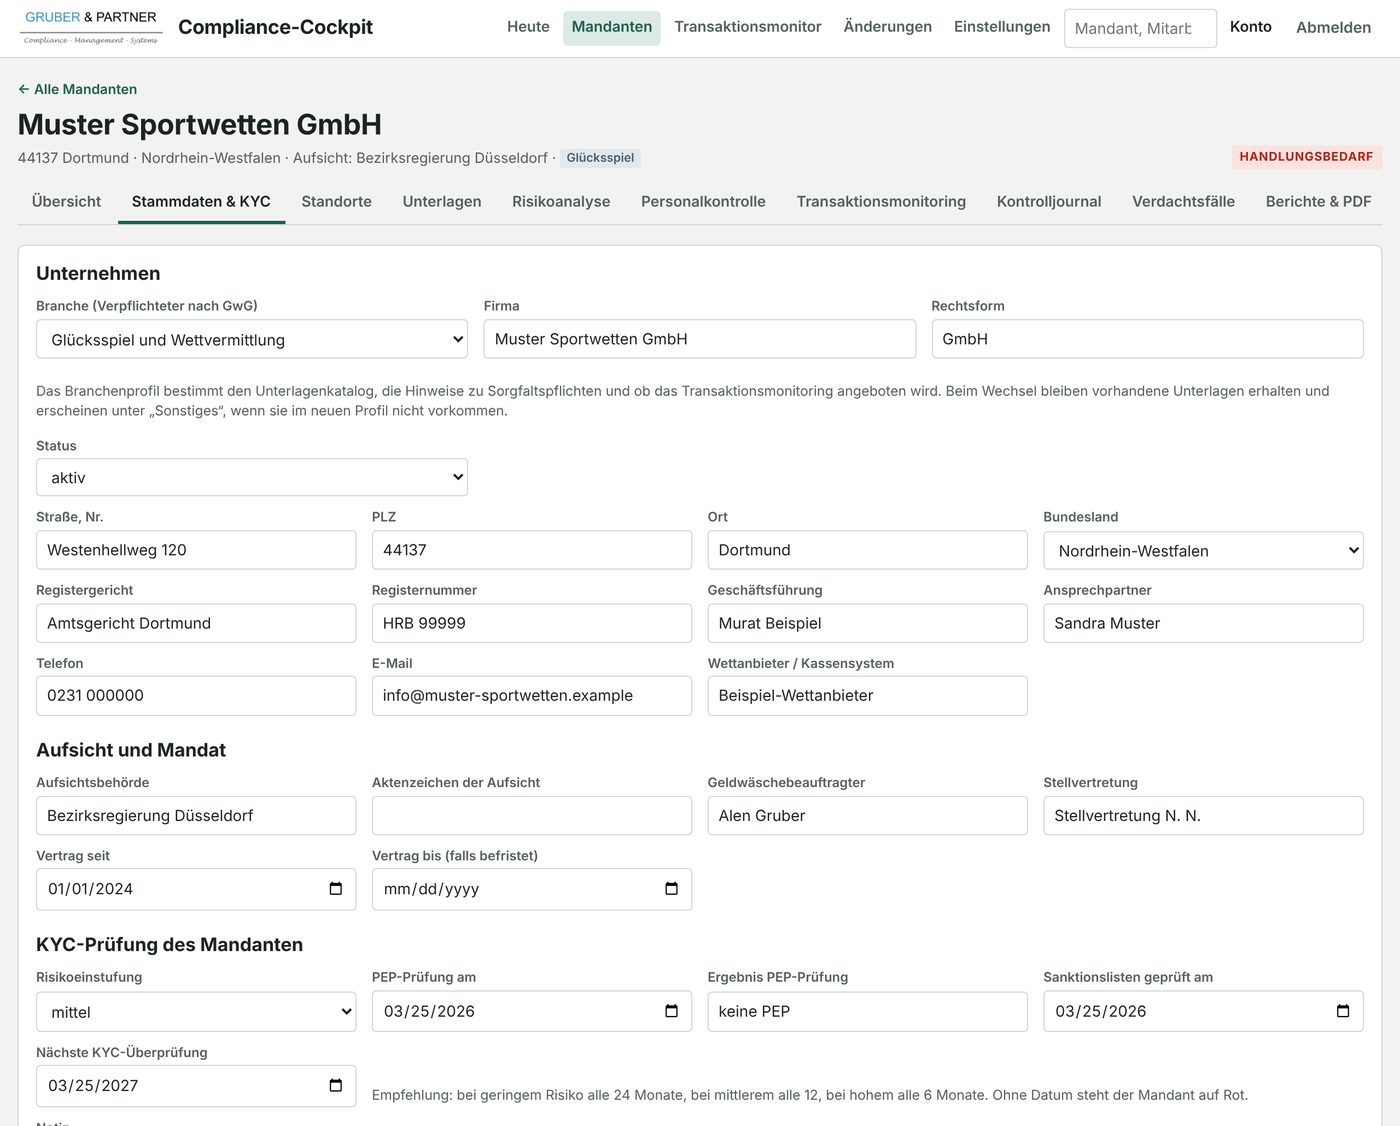The image size is (1400, 1126).
Task: Go to Heute in top navigation
Action: pos(528,27)
